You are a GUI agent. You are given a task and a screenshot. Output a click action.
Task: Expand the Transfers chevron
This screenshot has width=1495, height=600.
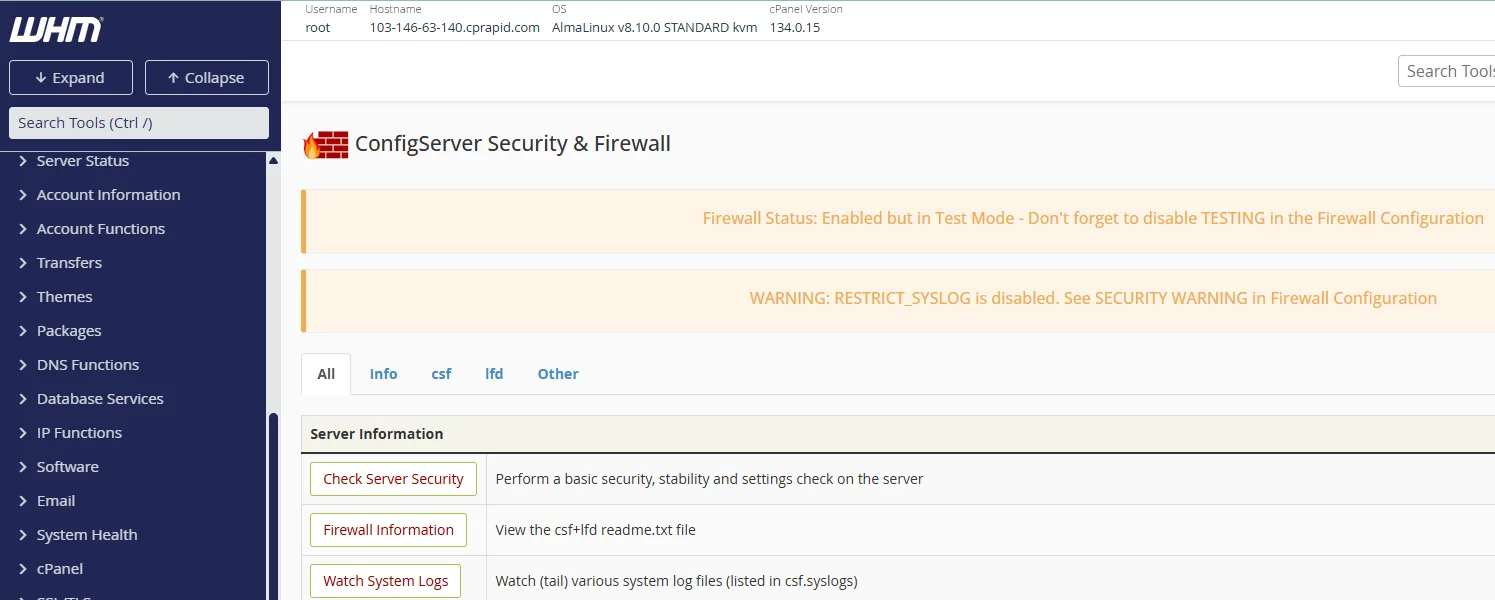(x=23, y=263)
